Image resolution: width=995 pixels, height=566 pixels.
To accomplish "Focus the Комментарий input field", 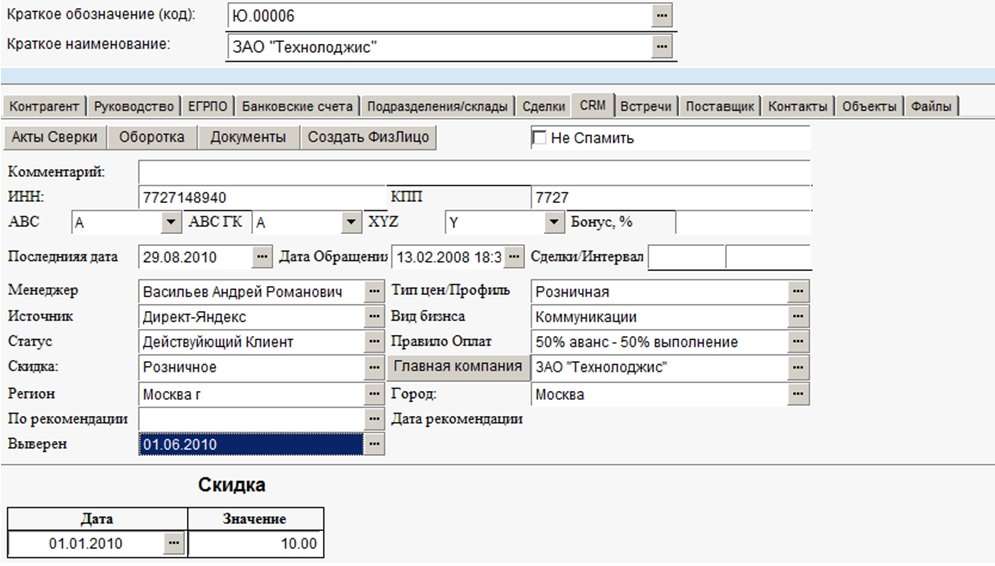I will 474,172.
